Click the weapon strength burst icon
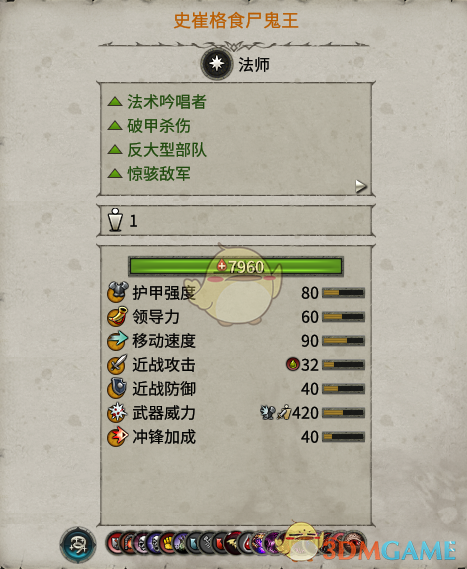This screenshot has width=467, height=569. tap(117, 413)
